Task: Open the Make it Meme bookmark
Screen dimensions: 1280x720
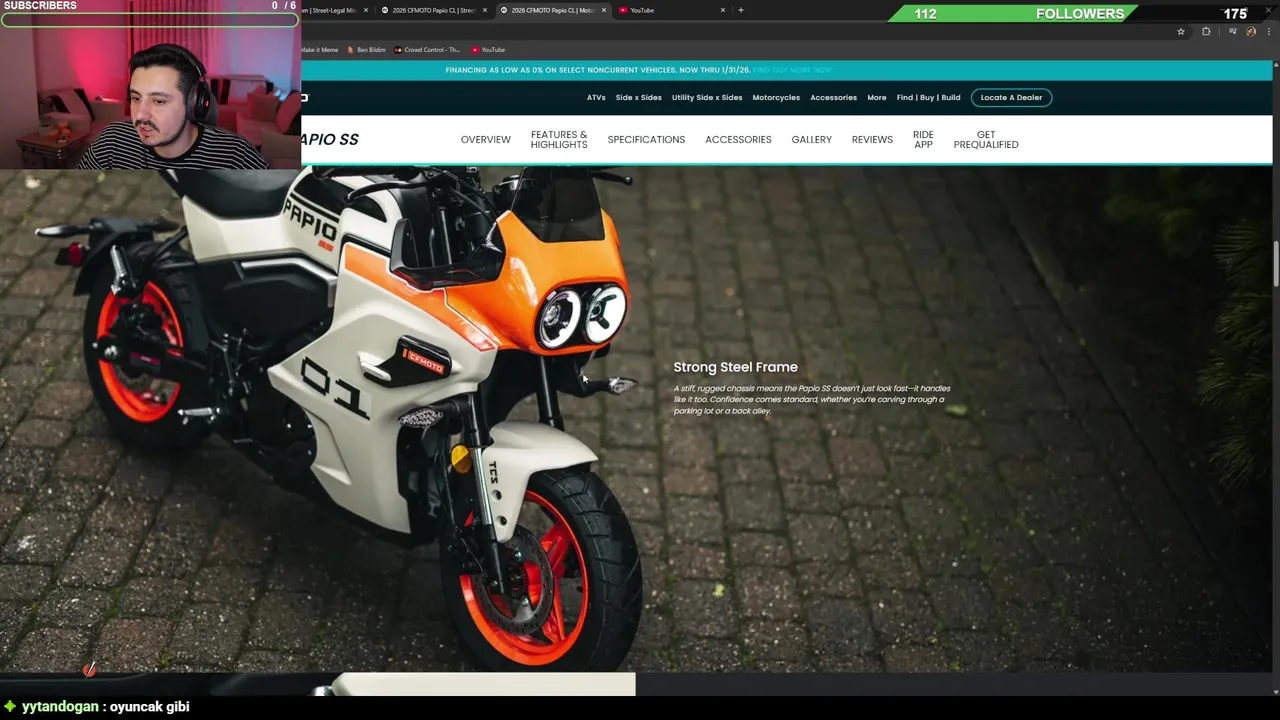Action: click(319, 49)
